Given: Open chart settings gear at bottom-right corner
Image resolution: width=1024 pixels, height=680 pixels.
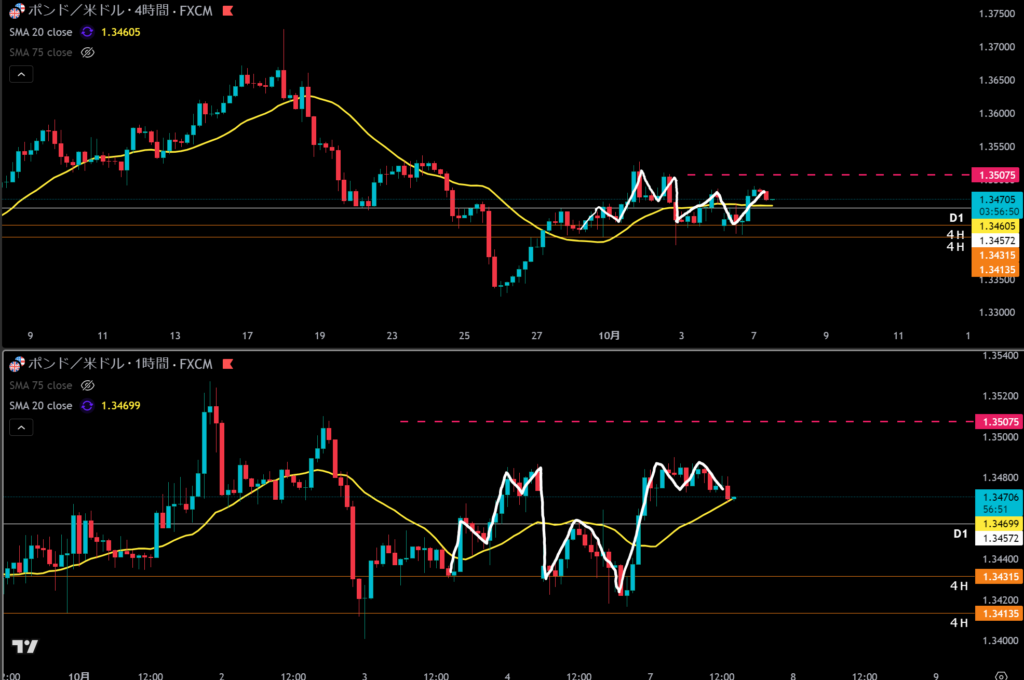Looking at the screenshot, I should coord(1001,675).
